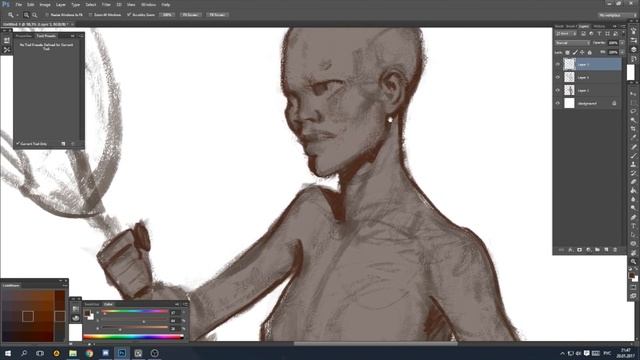Screen dimensions: 640x360
Task: Select the Crop tool
Action: tap(633, 129)
